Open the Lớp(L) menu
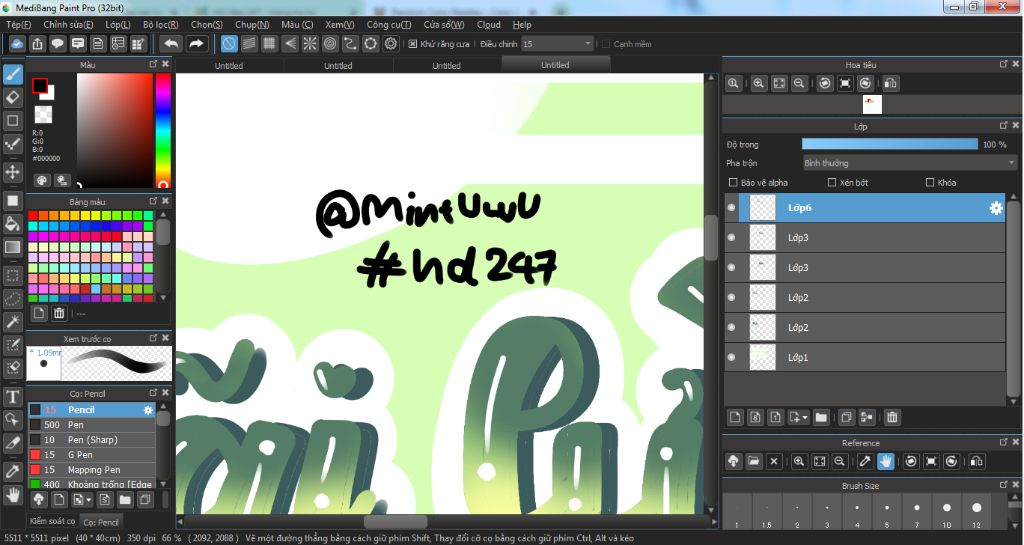Image resolution: width=1024 pixels, height=545 pixels. coord(118,25)
